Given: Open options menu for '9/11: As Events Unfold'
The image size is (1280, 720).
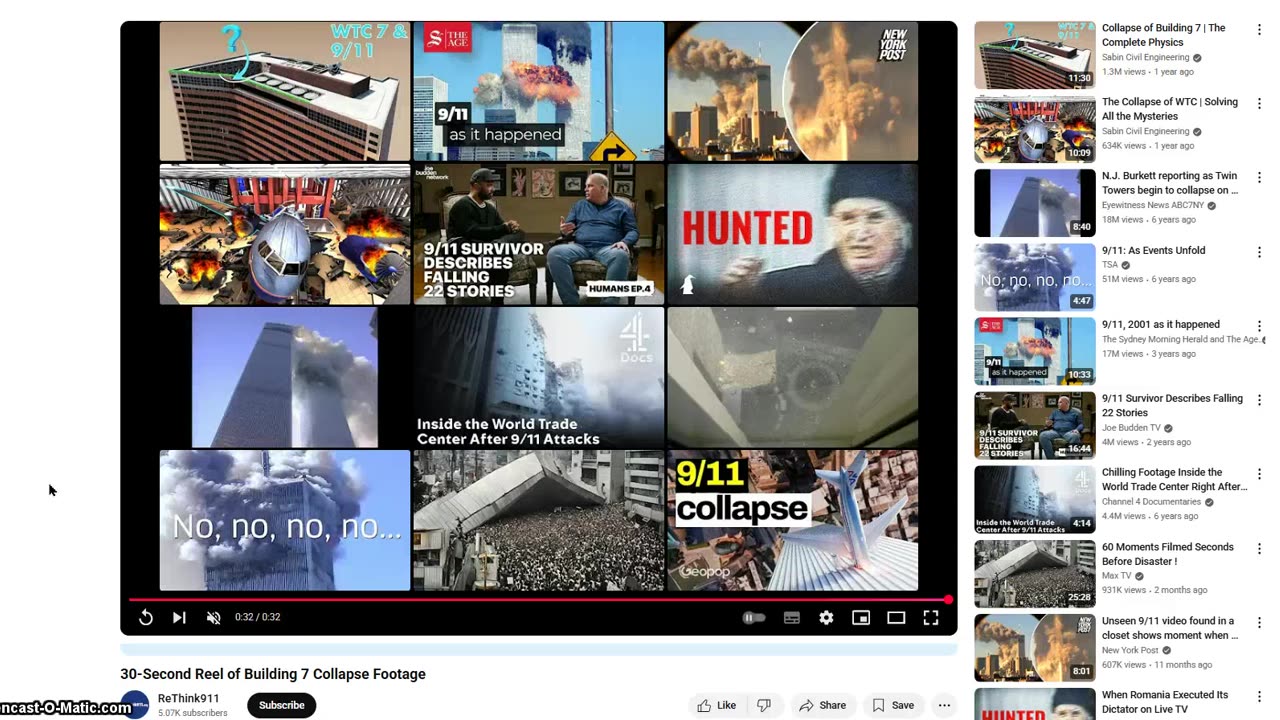Looking at the screenshot, I should pyautogui.click(x=1259, y=252).
